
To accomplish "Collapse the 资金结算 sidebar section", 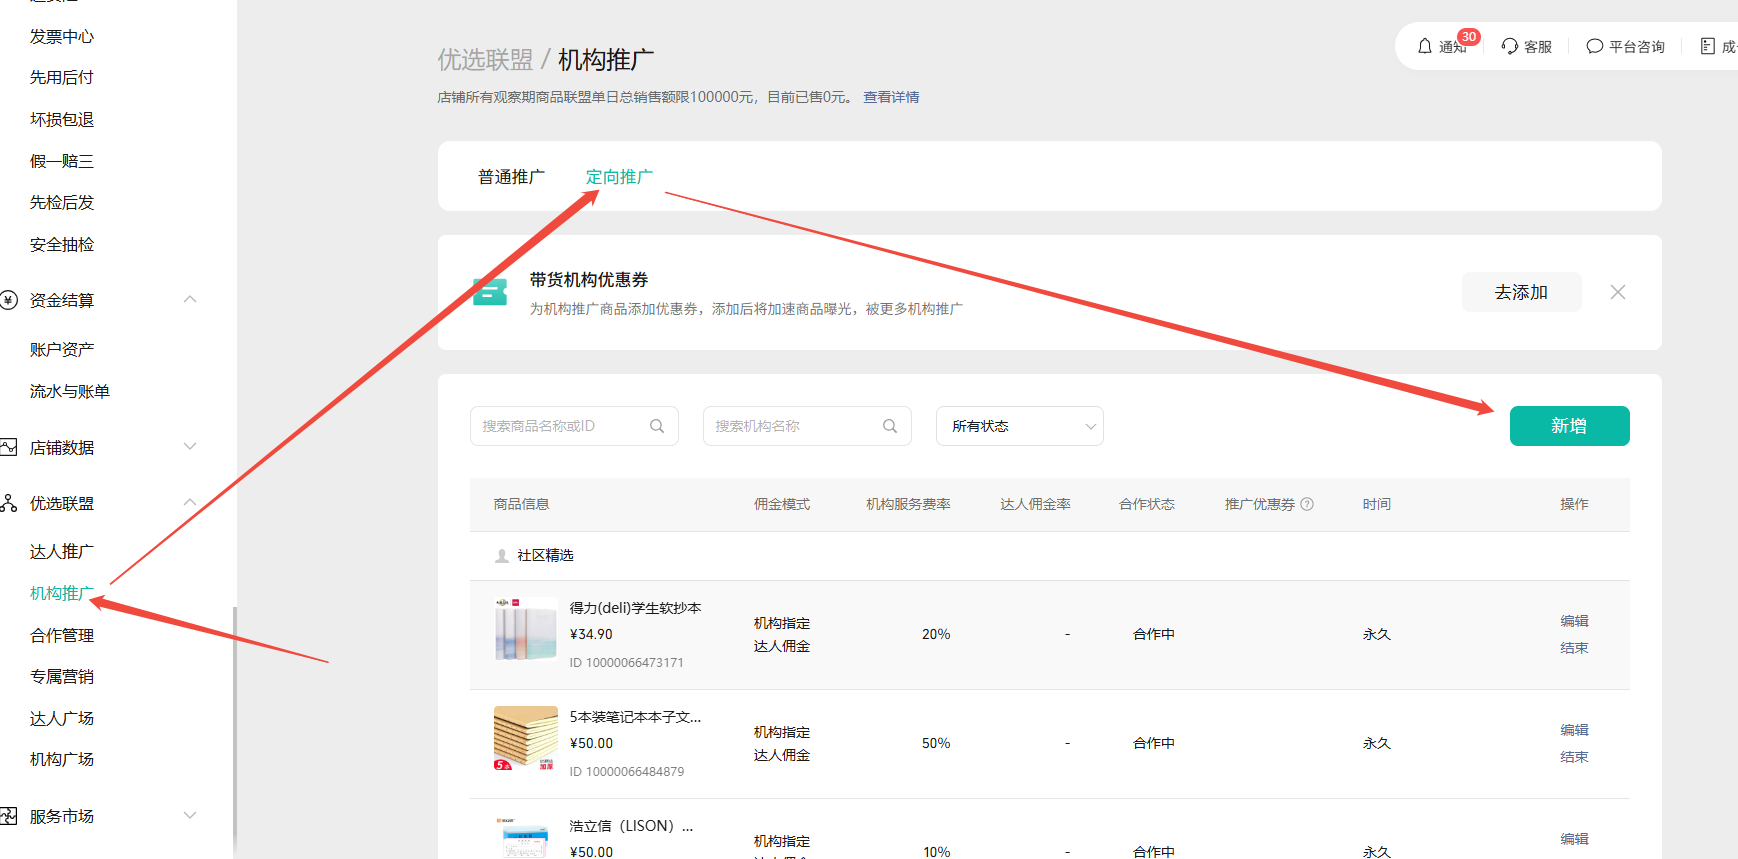I will 190,300.
